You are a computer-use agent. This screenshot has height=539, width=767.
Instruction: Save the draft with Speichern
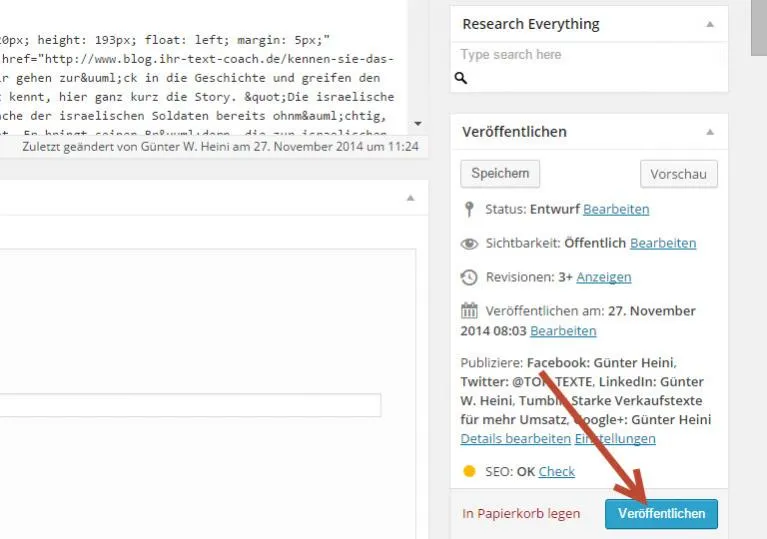[500, 174]
